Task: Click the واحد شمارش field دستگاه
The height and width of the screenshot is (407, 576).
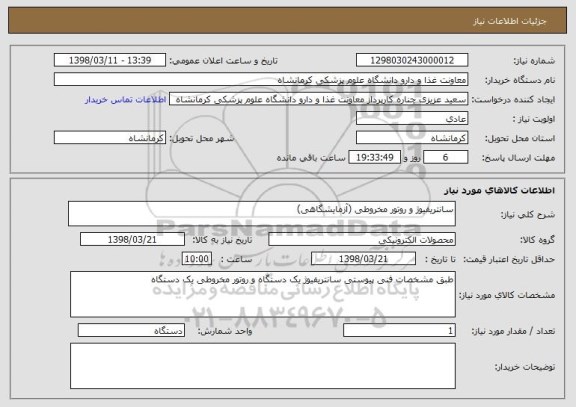Action: pos(131,331)
